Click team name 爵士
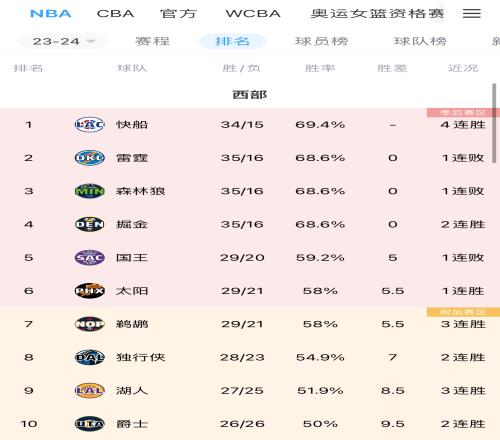The image size is (500, 440). point(132,424)
